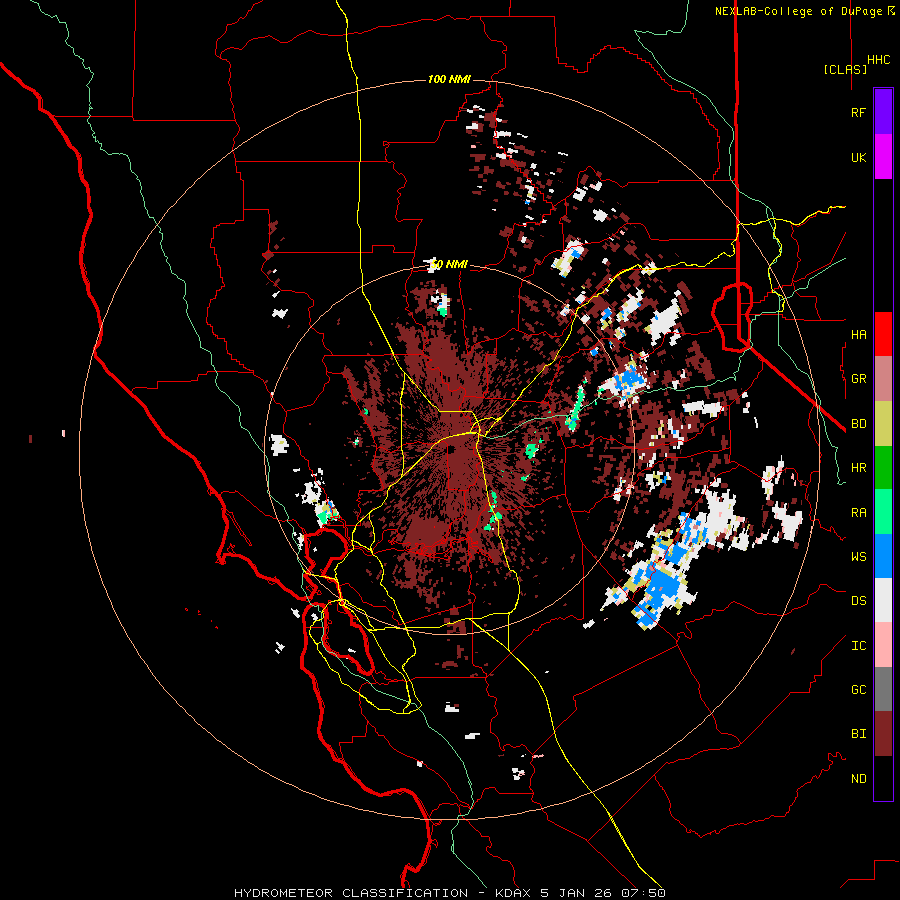Image resolution: width=900 pixels, height=900 pixels.
Task: Click the WS legend label
Action: tap(858, 557)
